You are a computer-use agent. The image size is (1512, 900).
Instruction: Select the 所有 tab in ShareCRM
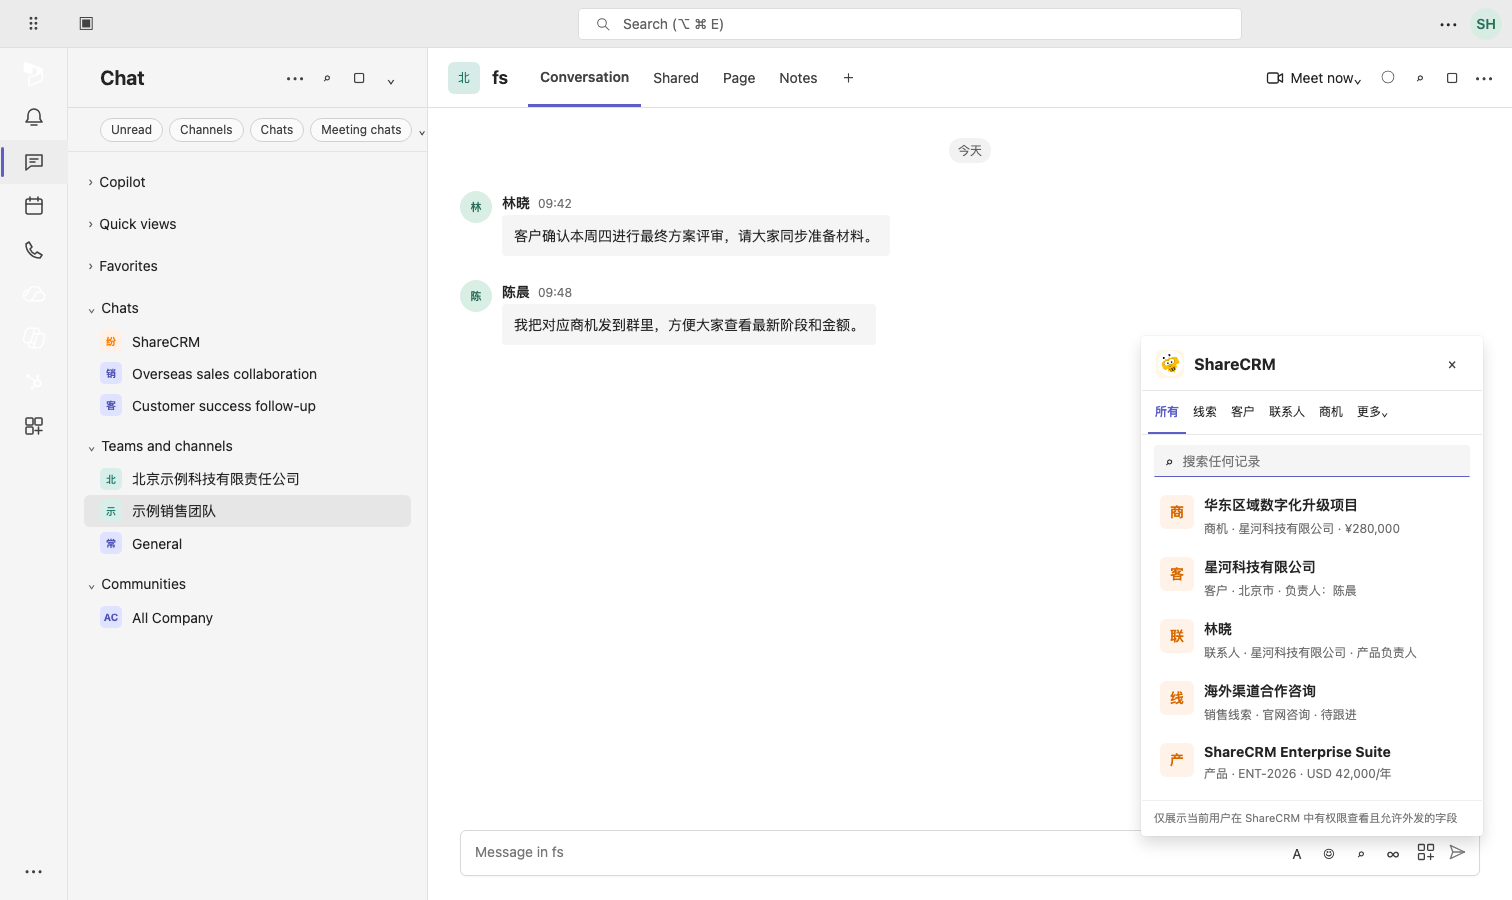click(x=1167, y=412)
